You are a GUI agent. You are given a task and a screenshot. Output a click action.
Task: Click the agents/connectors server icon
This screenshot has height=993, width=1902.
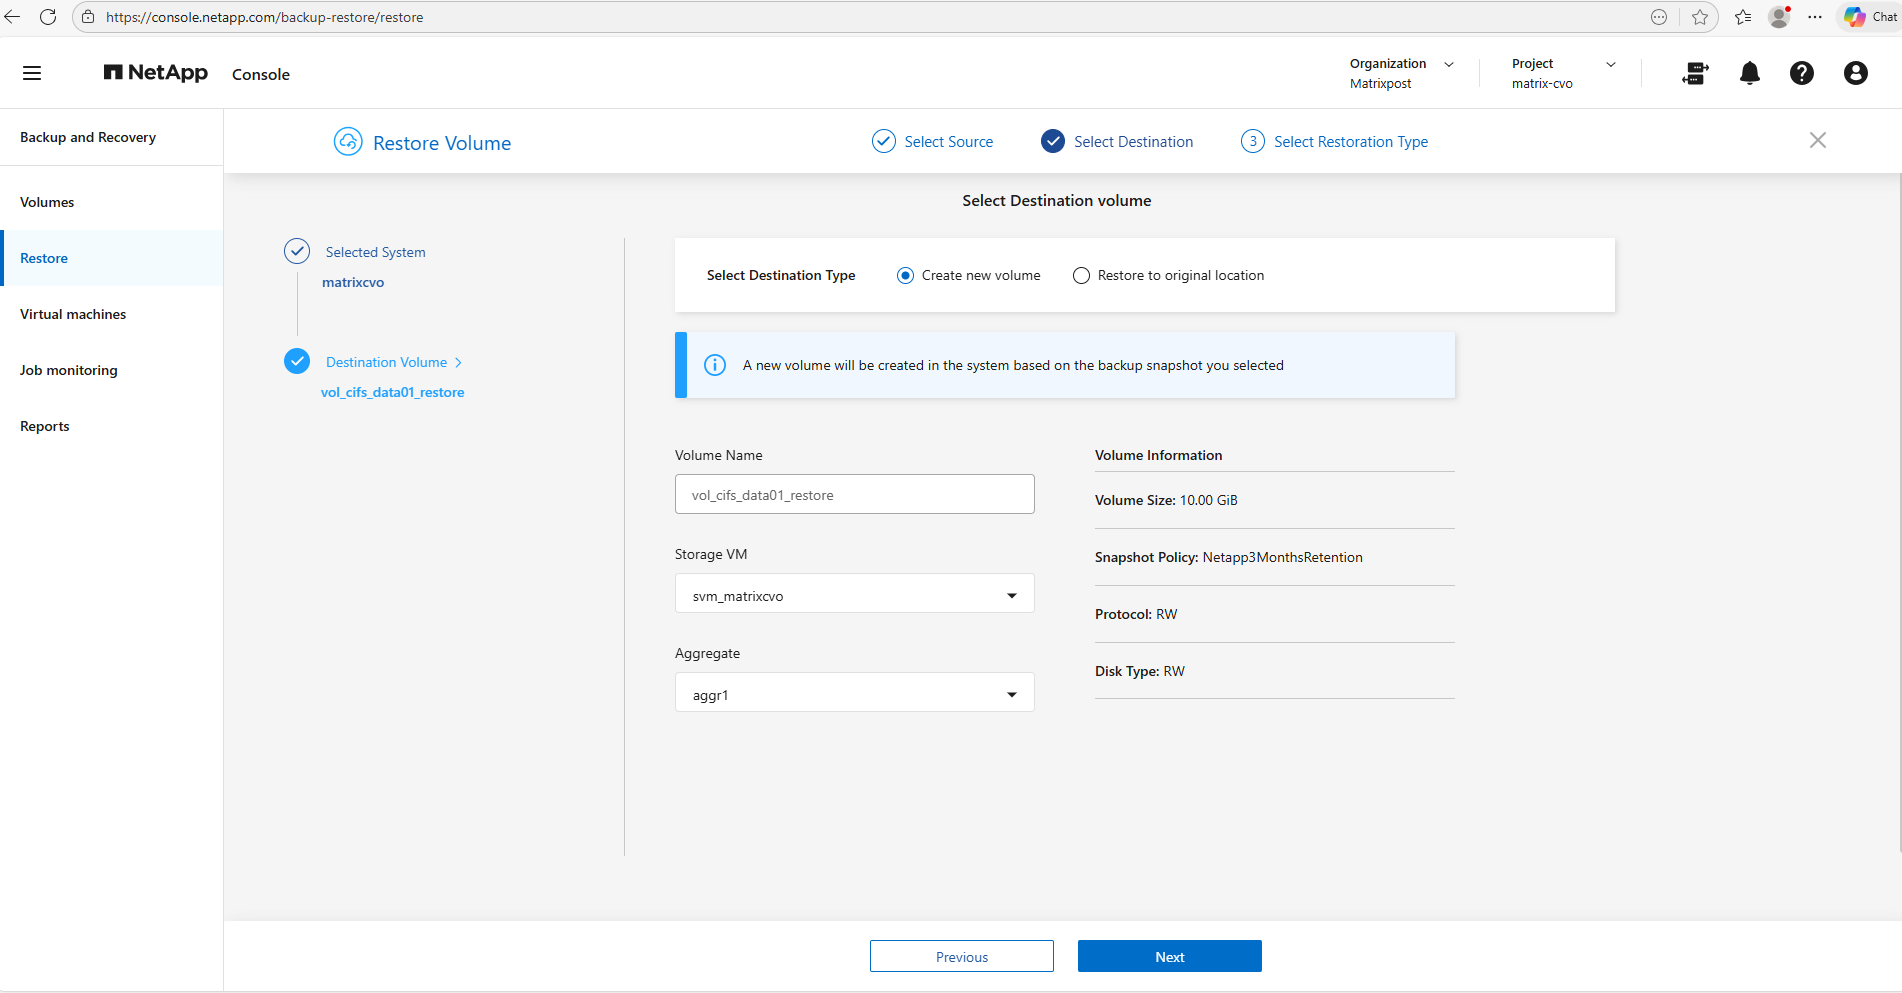pyautogui.click(x=1695, y=73)
